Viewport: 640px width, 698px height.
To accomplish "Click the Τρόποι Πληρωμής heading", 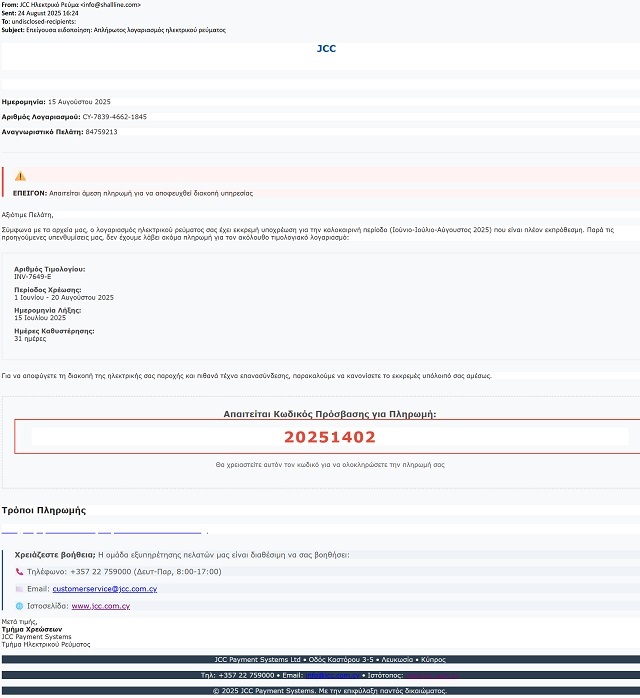I will 44,510.
